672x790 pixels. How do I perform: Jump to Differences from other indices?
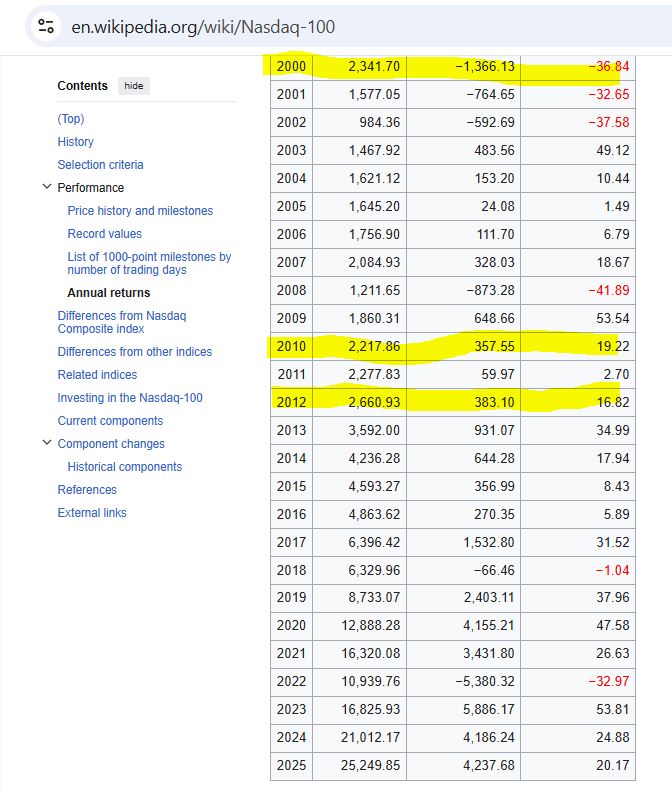(x=134, y=352)
